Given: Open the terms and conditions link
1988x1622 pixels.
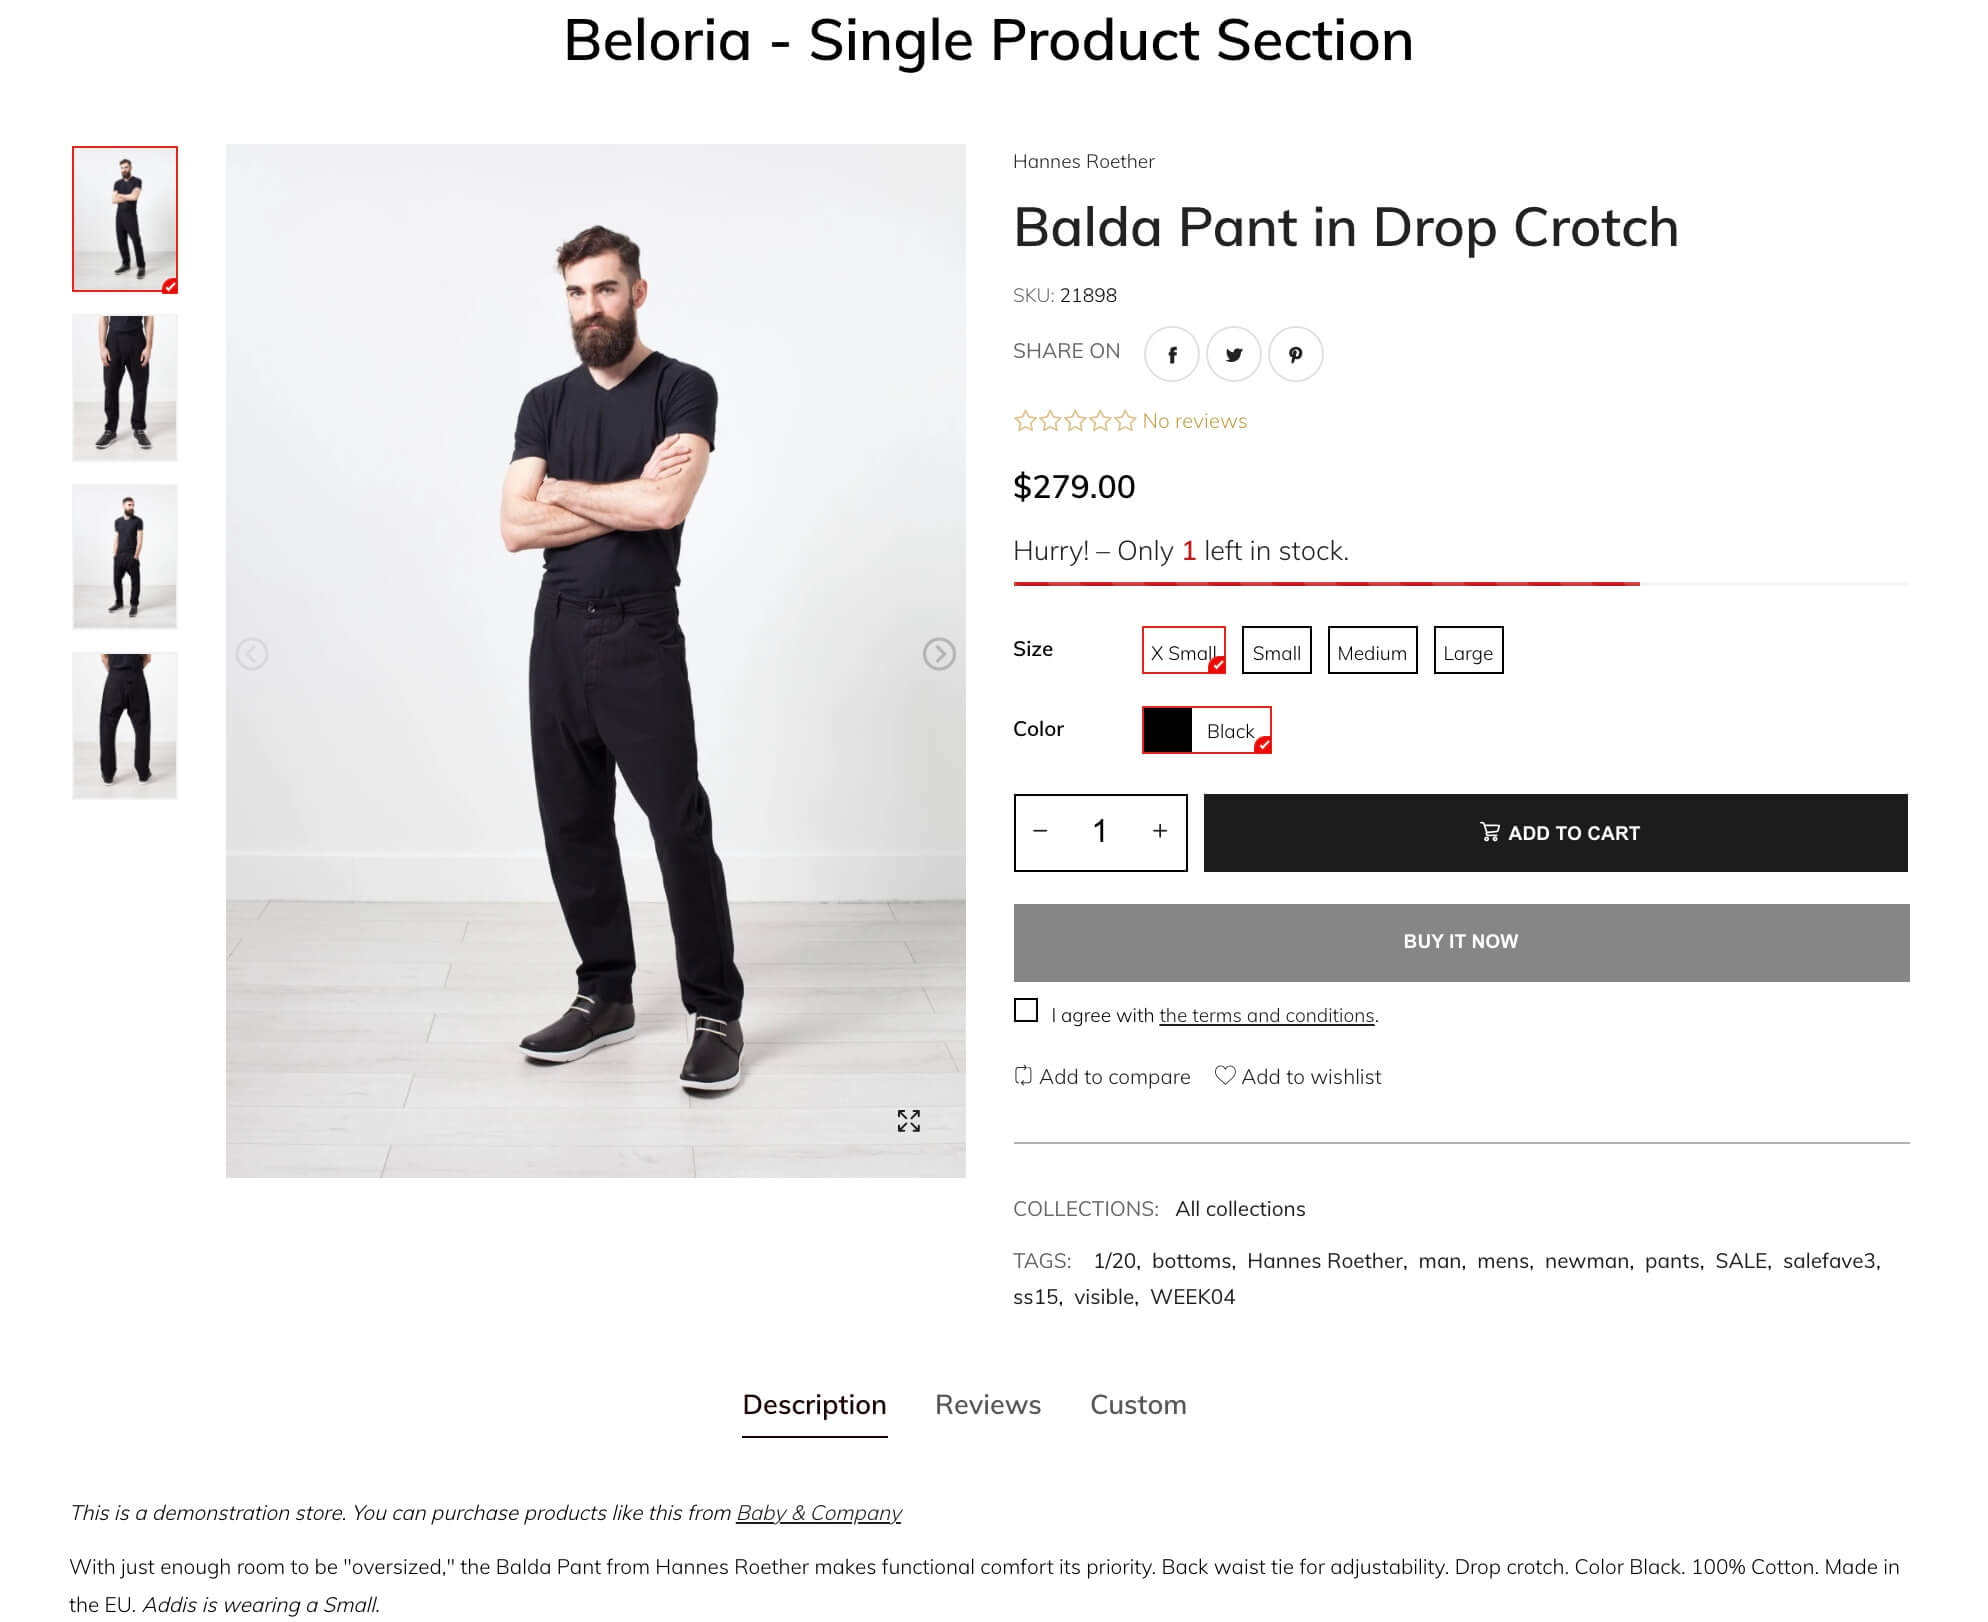Looking at the screenshot, I should [x=1266, y=1016].
